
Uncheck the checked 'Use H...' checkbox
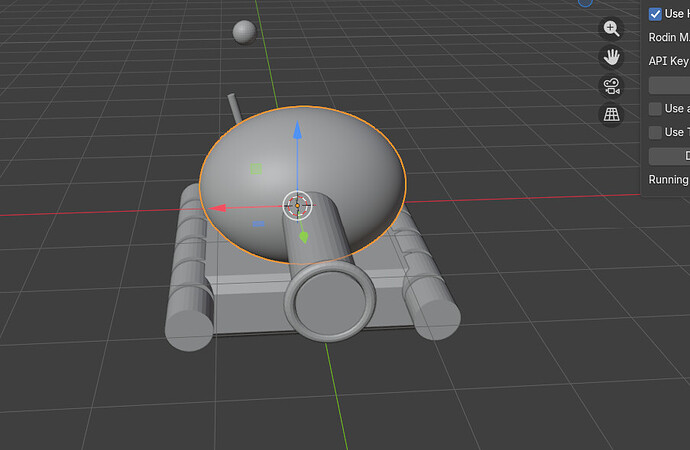[655, 14]
